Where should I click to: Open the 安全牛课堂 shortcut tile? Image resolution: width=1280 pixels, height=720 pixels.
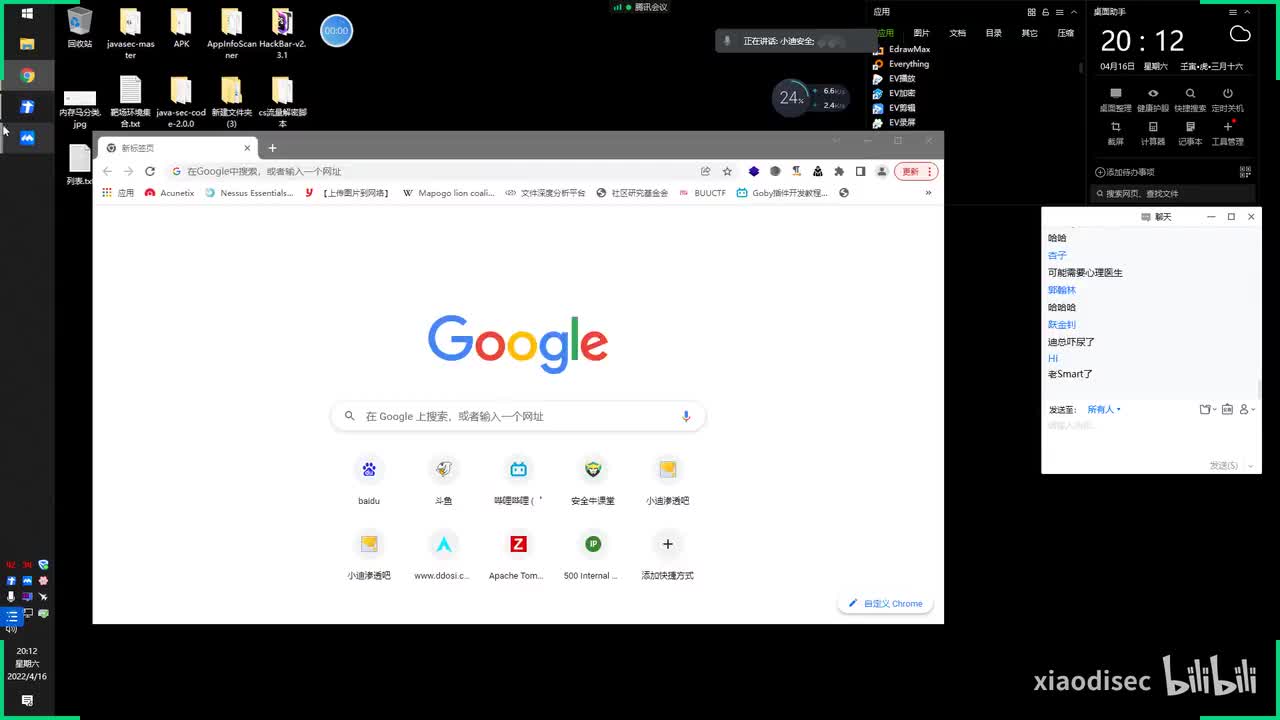coord(593,478)
